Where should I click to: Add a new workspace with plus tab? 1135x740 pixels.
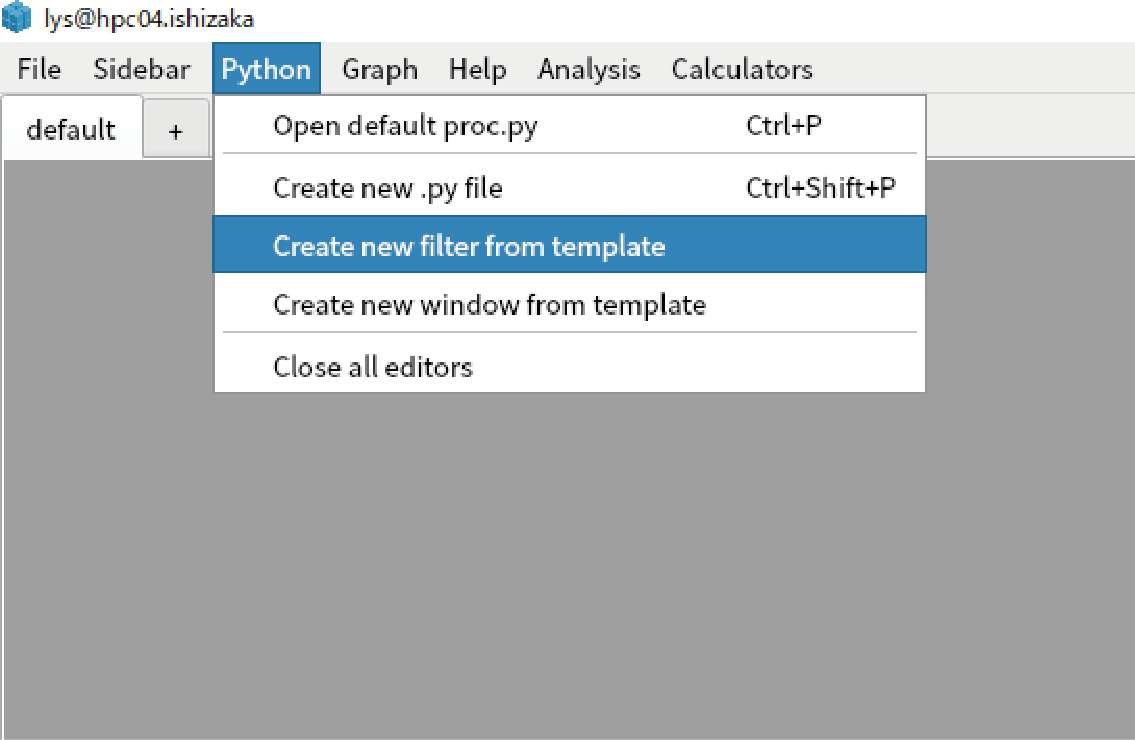click(x=175, y=131)
